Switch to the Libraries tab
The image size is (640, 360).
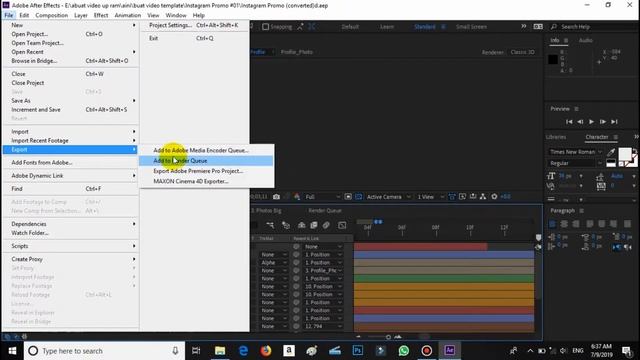pos(556,137)
